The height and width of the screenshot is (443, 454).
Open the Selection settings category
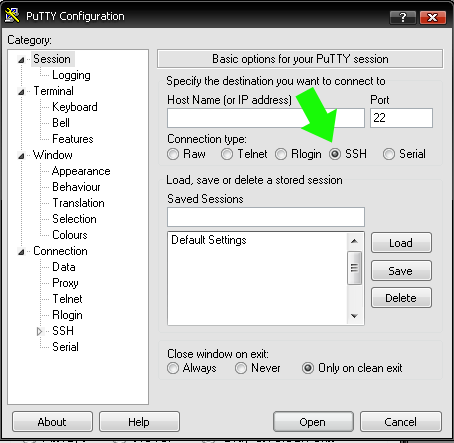coord(74,219)
